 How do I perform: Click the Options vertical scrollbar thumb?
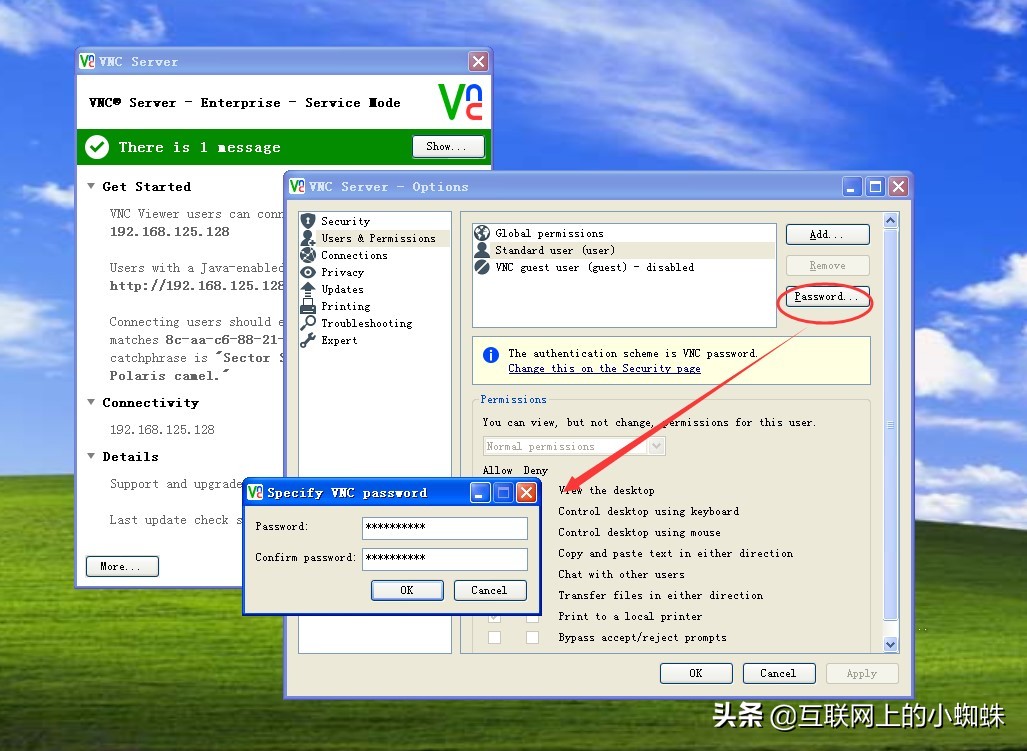pyautogui.click(x=891, y=424)
